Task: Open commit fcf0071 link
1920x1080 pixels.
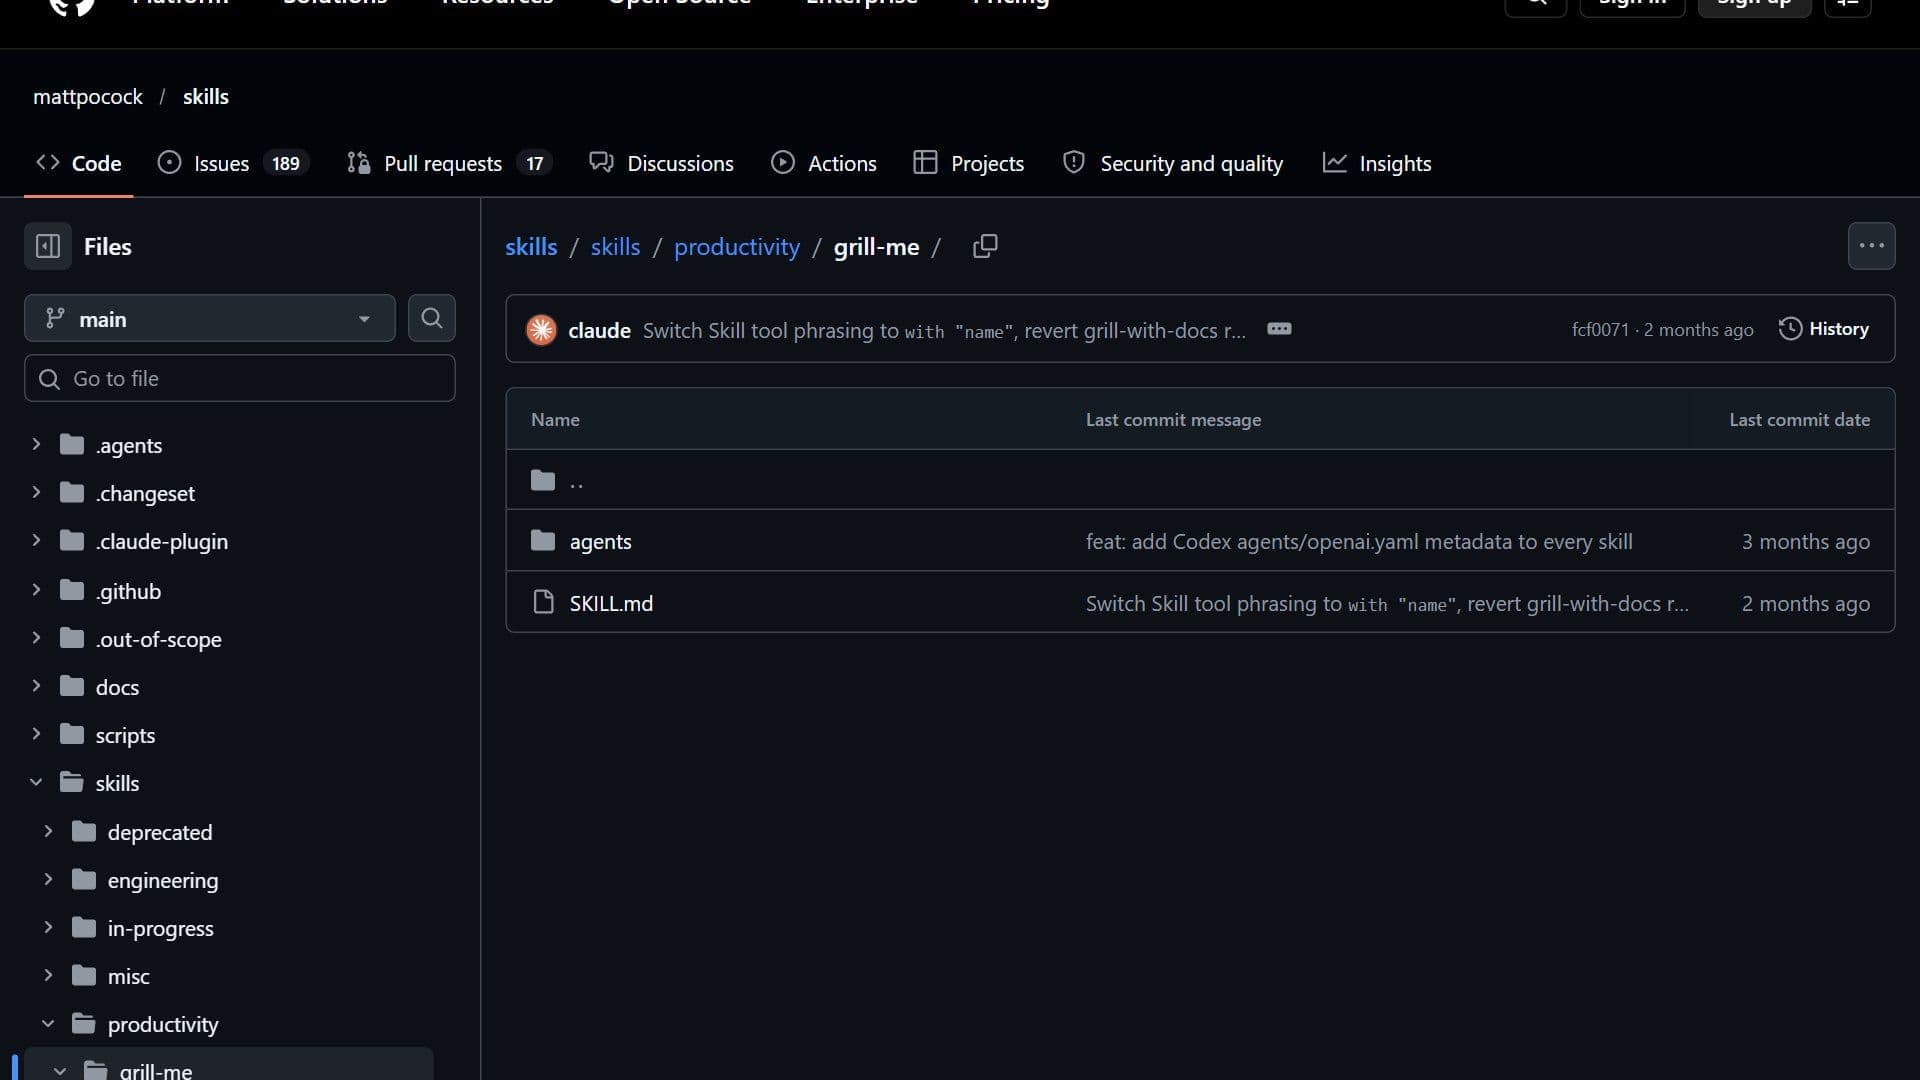Action: click(x=1600, y=330)
